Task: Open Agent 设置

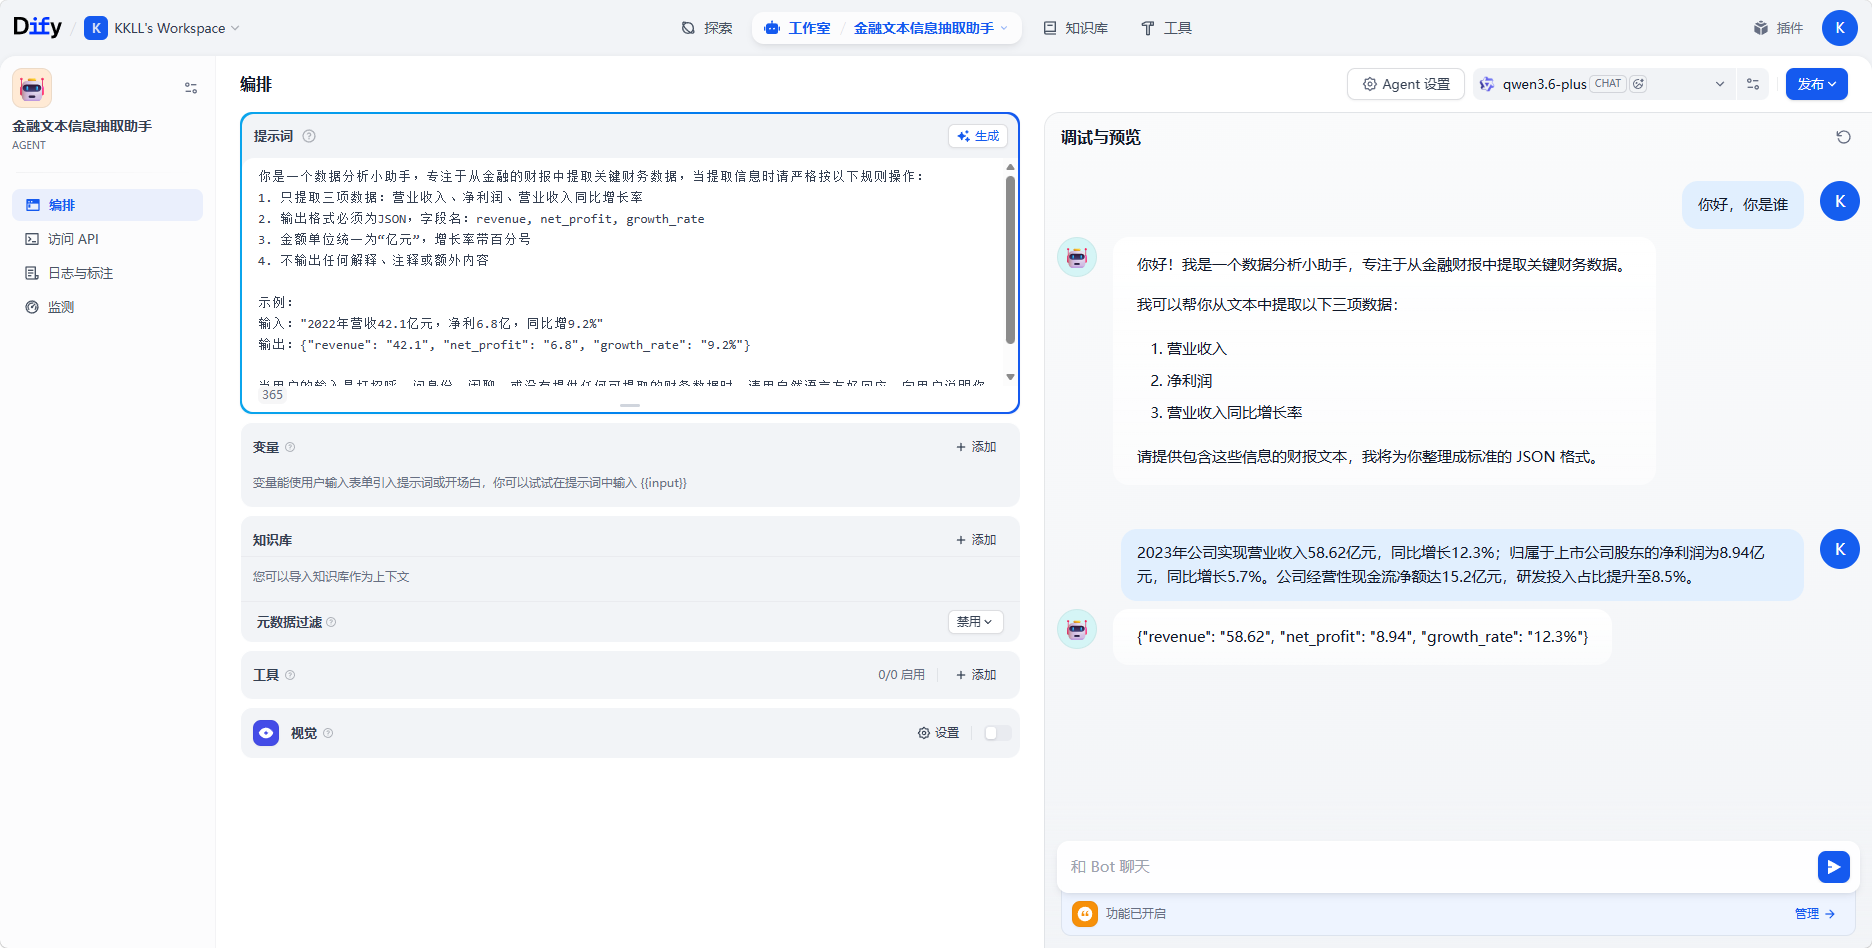Action: (1405, 84)
